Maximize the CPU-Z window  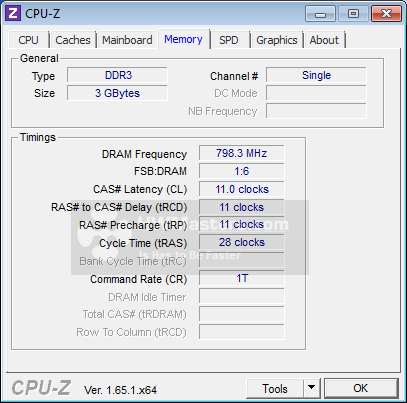[x=353, y=14]
